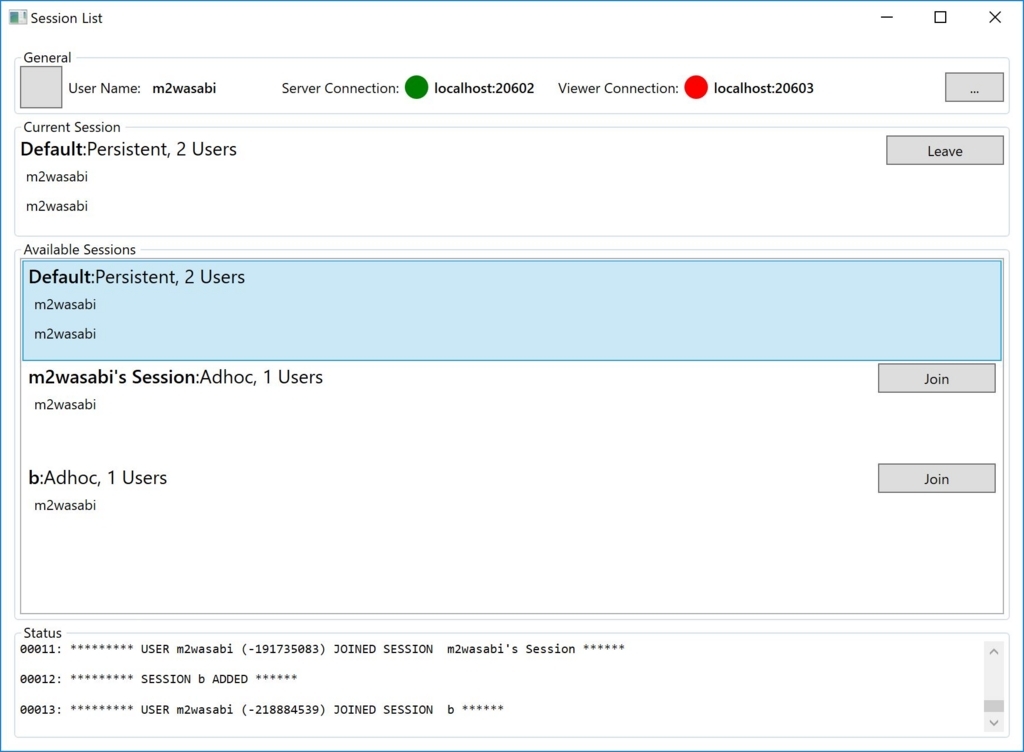The image size is (1024, 752).
Task: Open the ellipsis settings button
Action: 974,87
